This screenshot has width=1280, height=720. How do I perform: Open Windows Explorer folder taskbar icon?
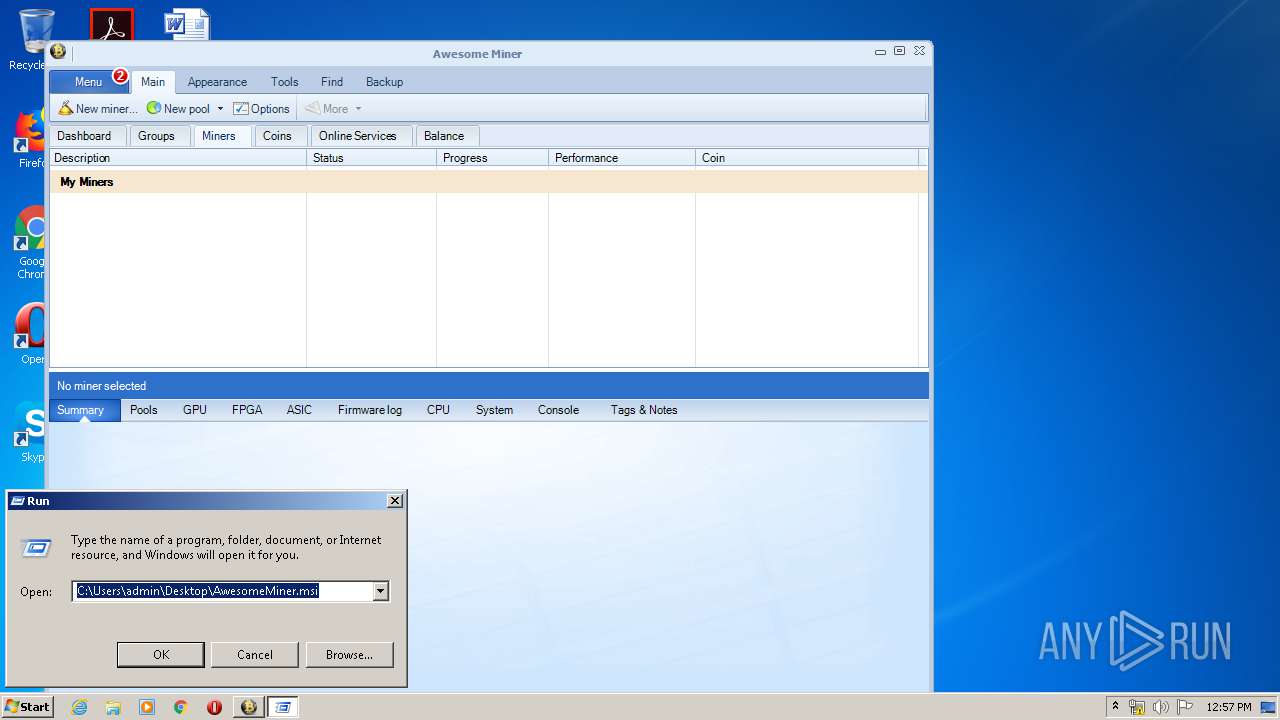(x=113, y=707)
